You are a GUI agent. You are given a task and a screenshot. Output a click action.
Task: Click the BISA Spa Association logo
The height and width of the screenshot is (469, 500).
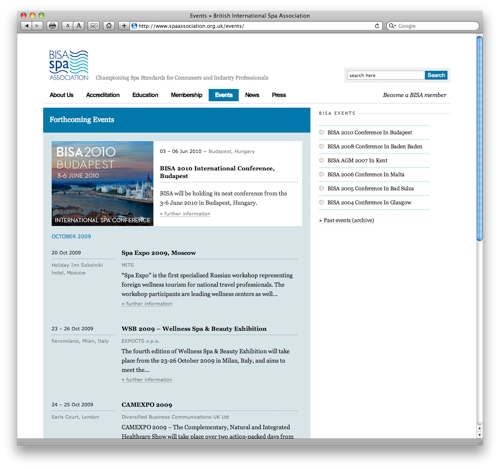[69, 65]
